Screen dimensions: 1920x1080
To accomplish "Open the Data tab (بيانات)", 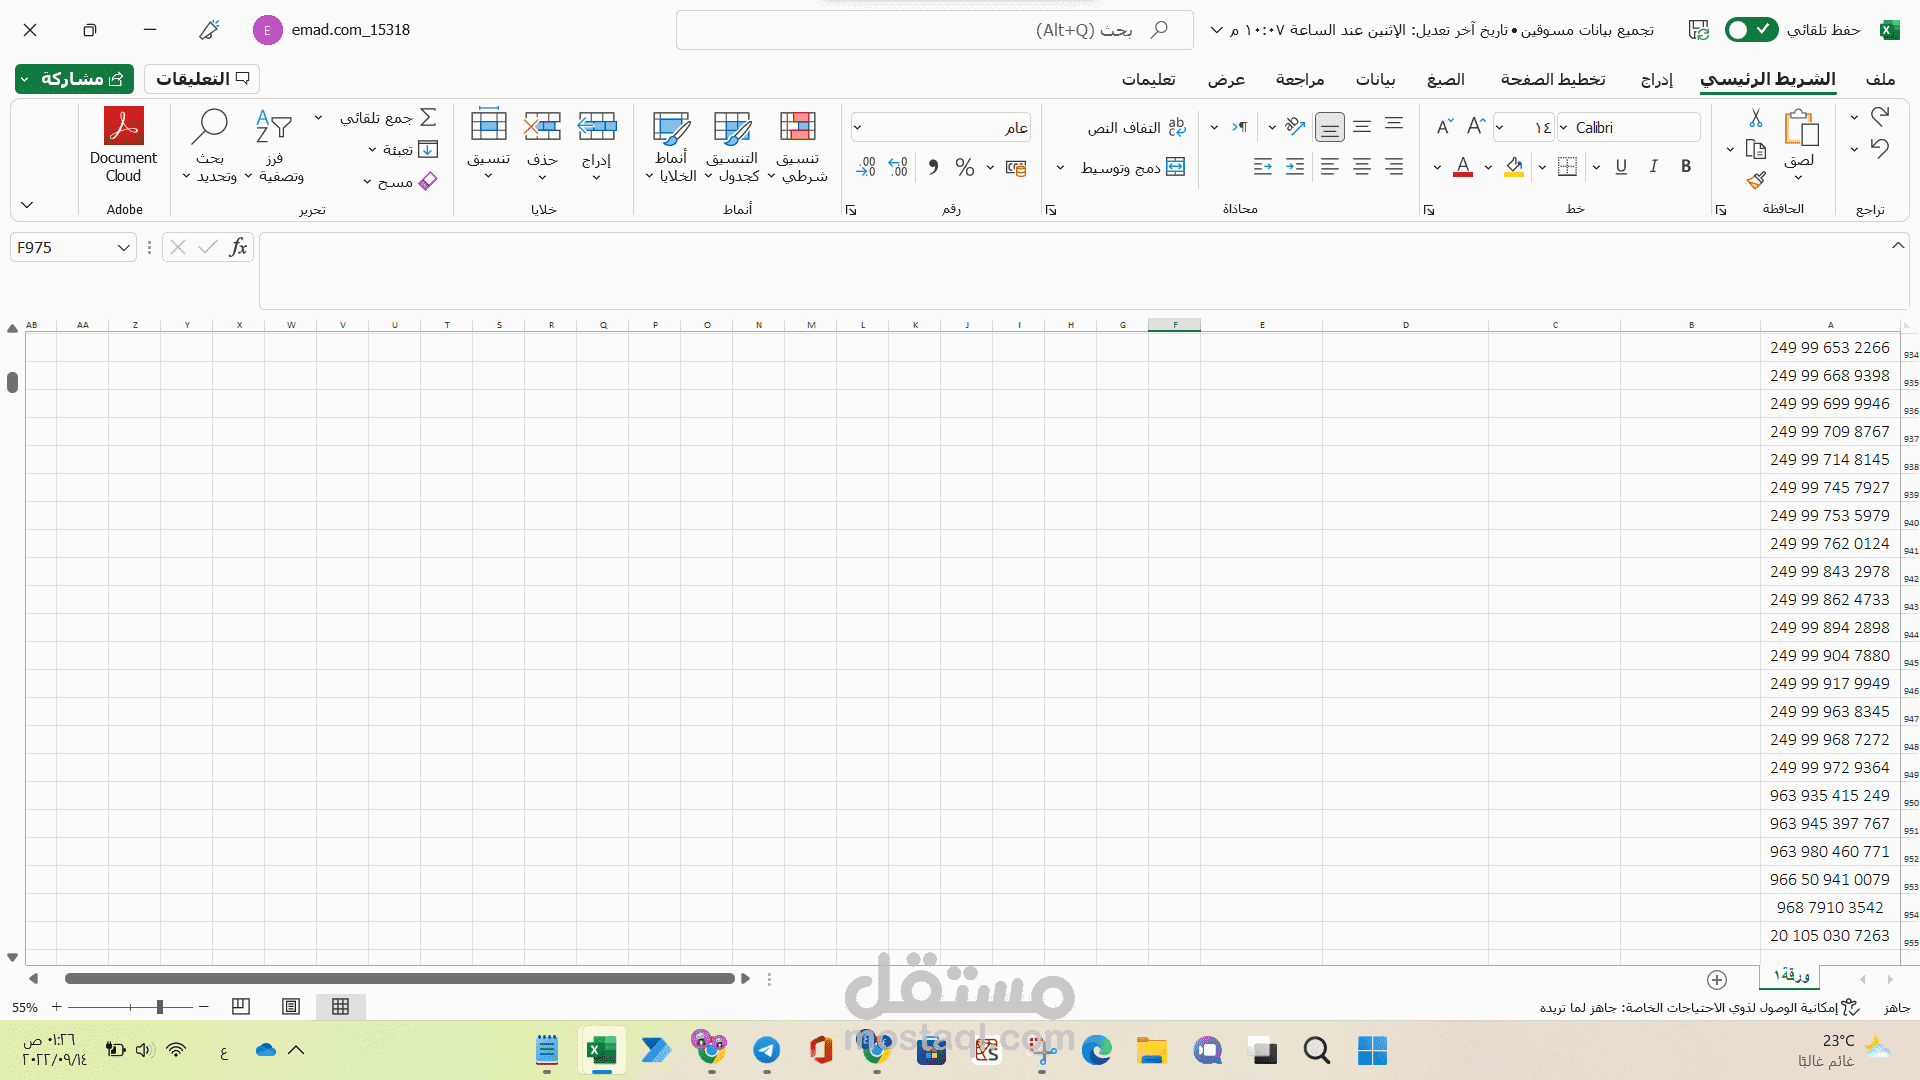I will tap(1375, 80).
